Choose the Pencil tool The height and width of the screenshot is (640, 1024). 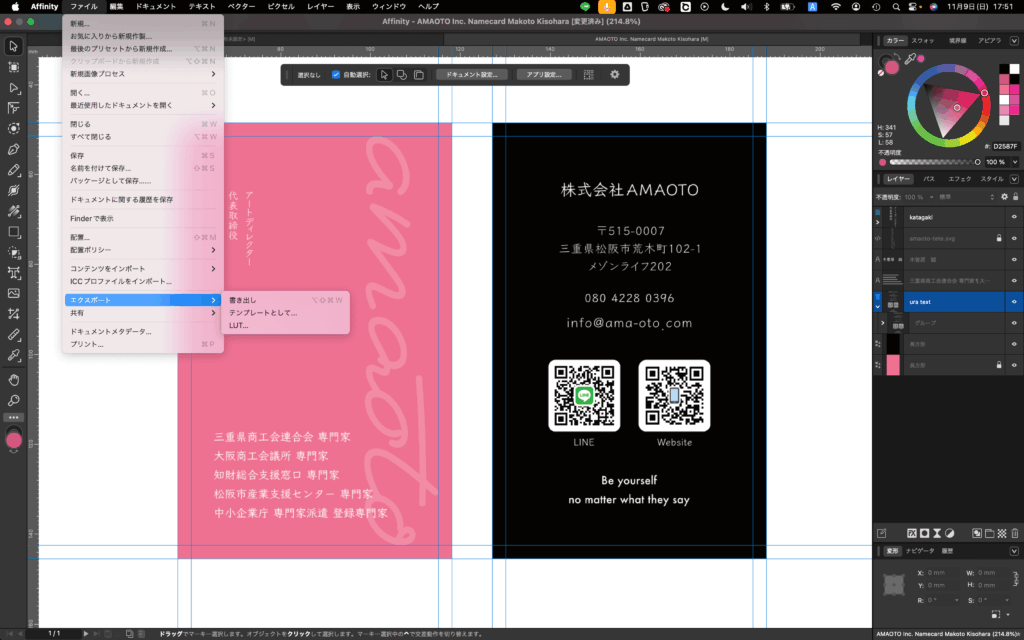coord(13,170)
